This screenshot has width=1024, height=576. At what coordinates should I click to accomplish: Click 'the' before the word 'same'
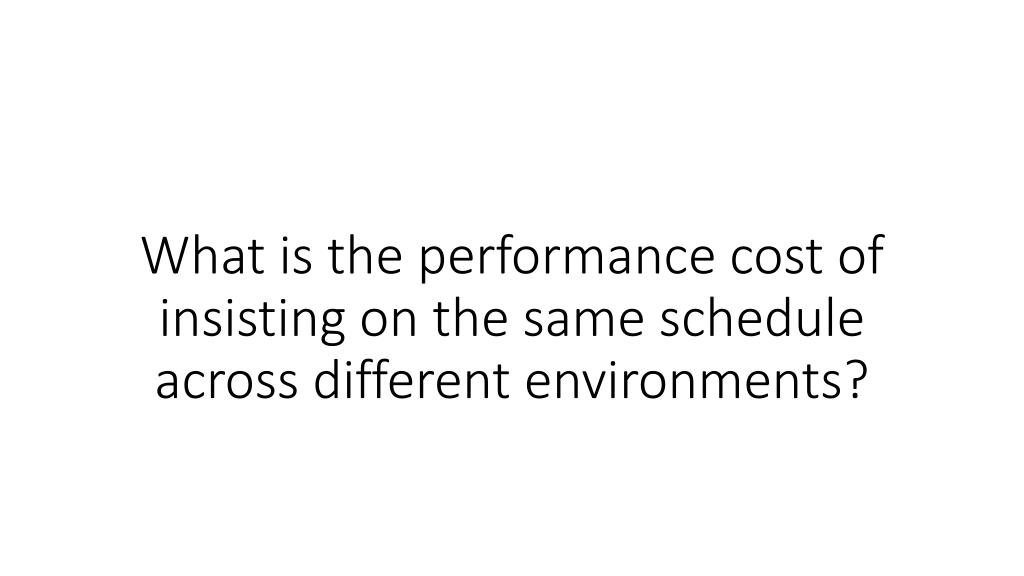tap(470, 318)
